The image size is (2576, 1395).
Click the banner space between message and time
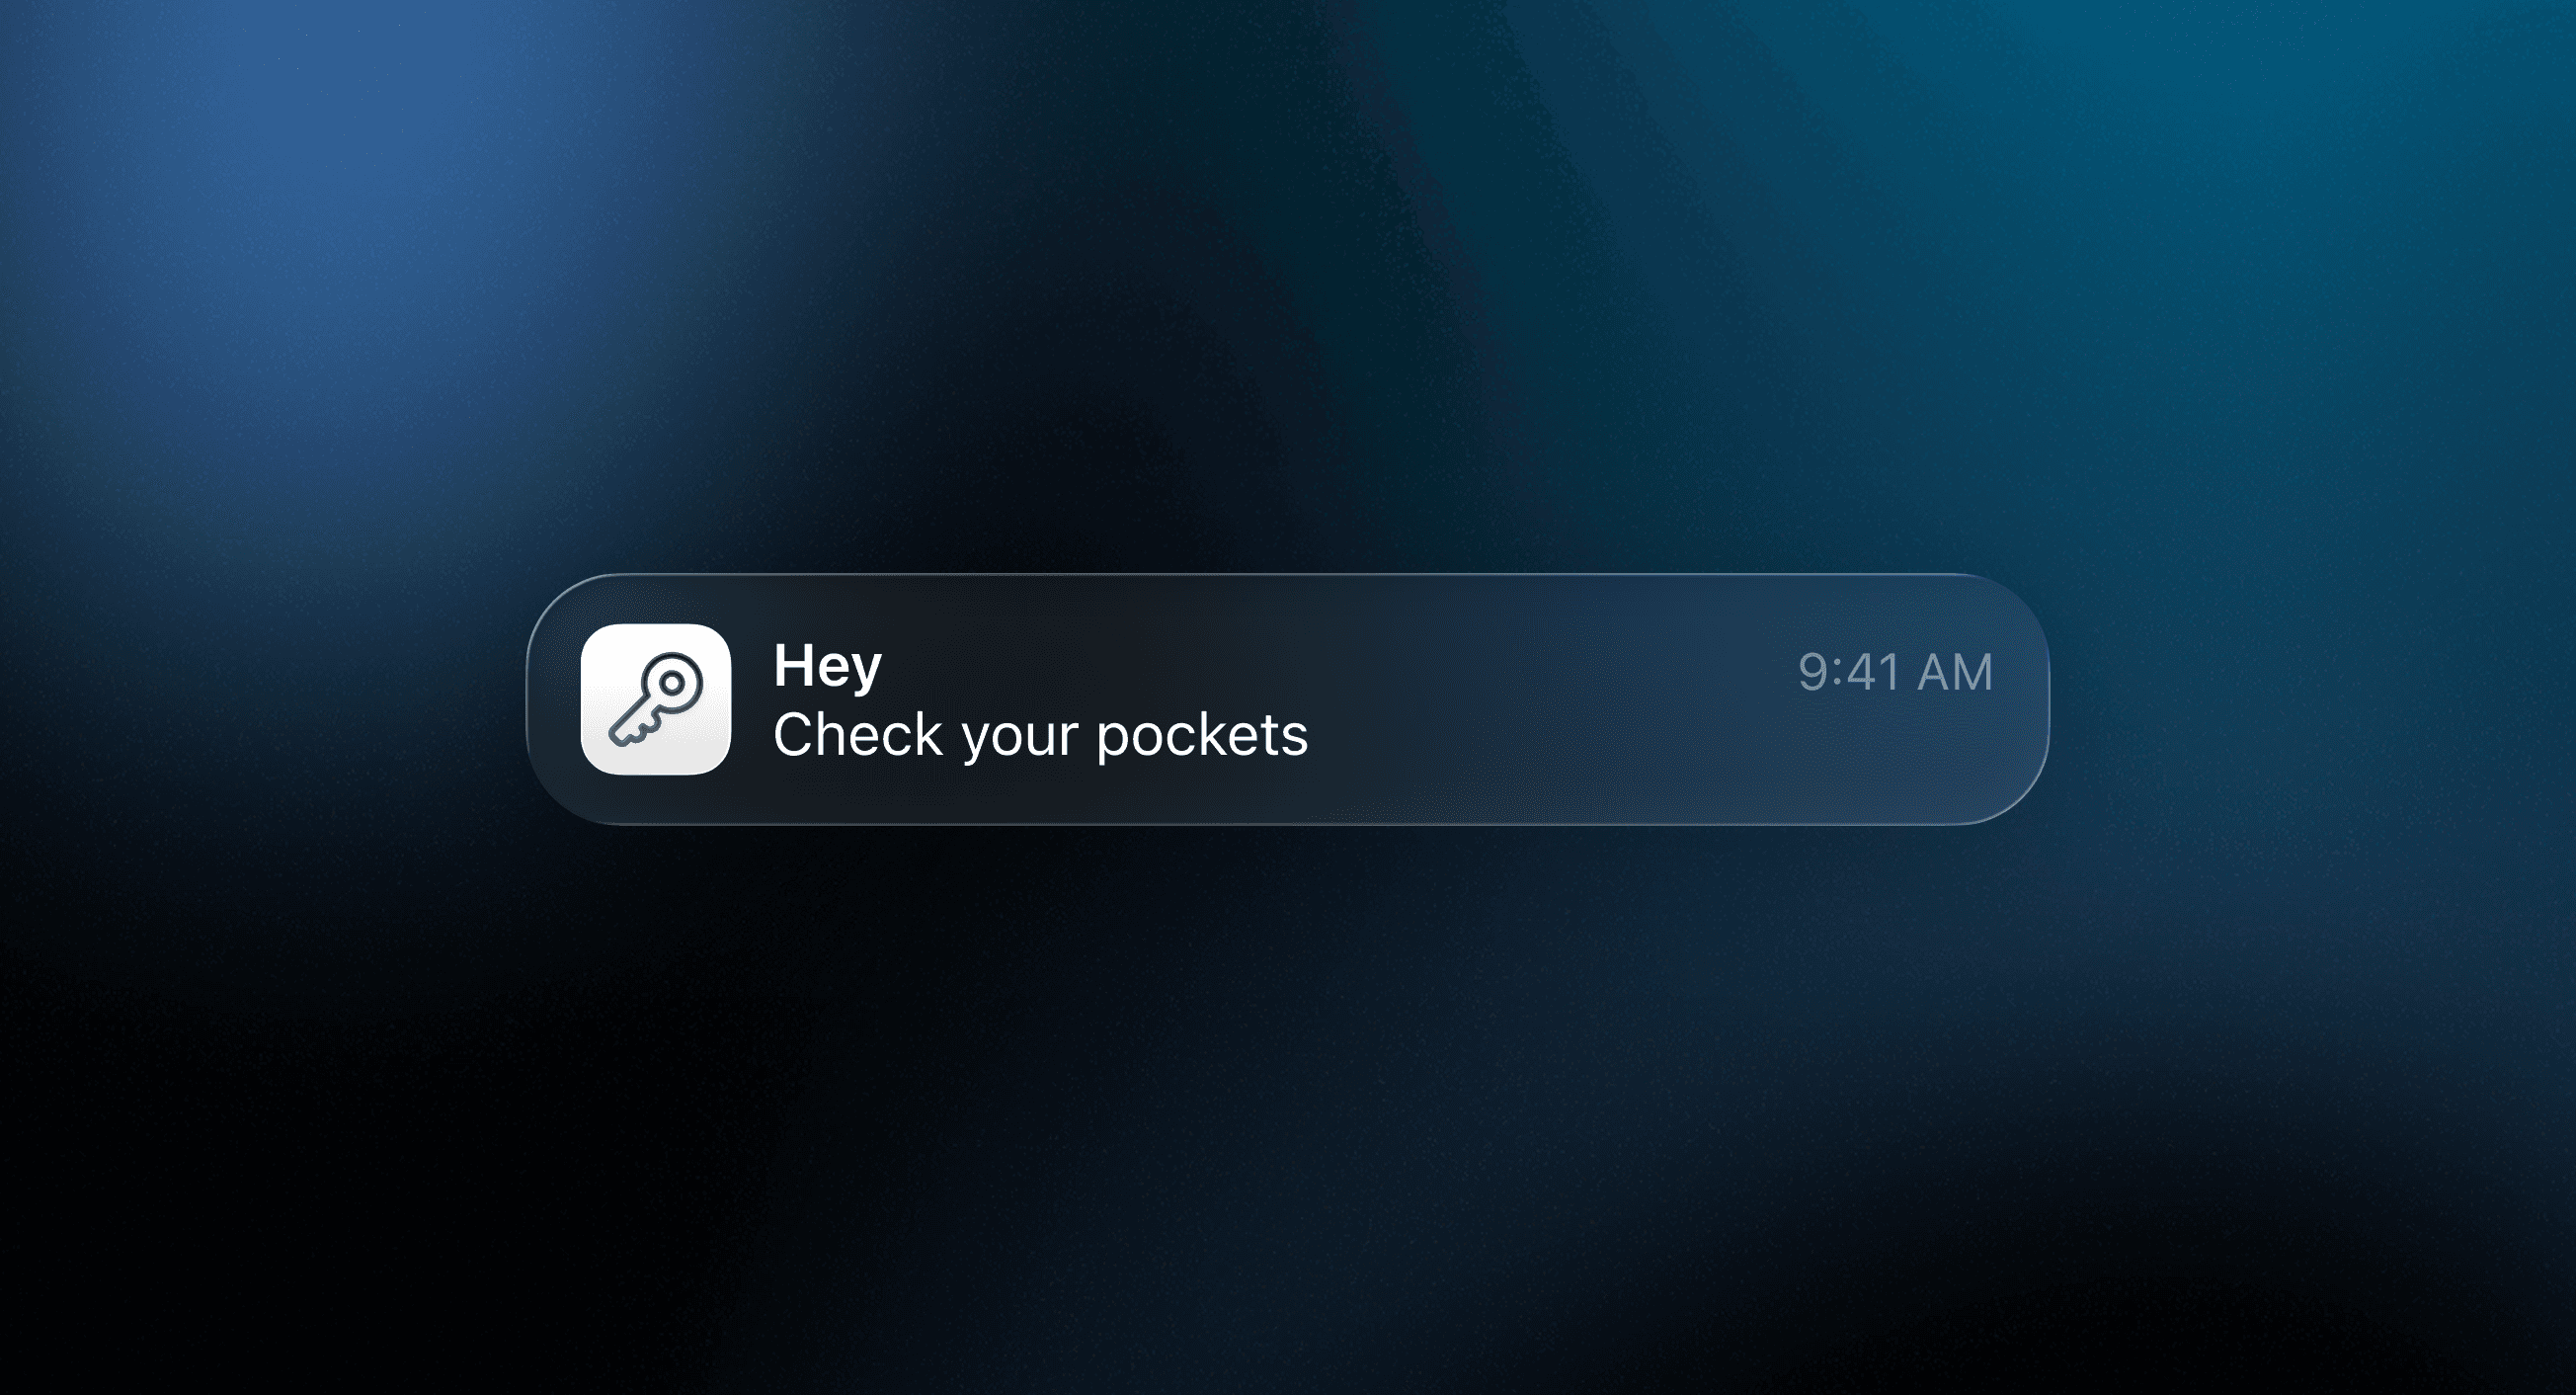[1550, 700]
